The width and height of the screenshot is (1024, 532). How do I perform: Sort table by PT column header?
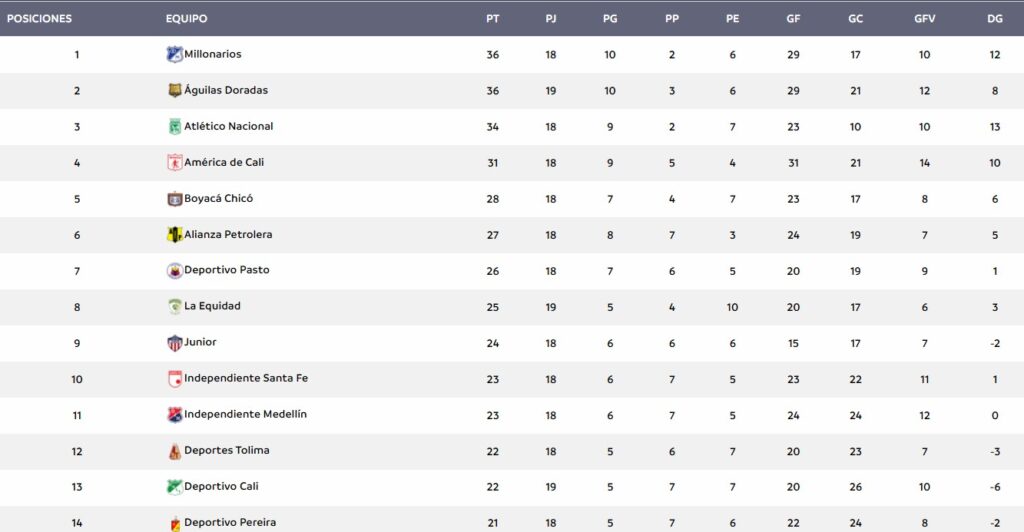tap(492, 19)
